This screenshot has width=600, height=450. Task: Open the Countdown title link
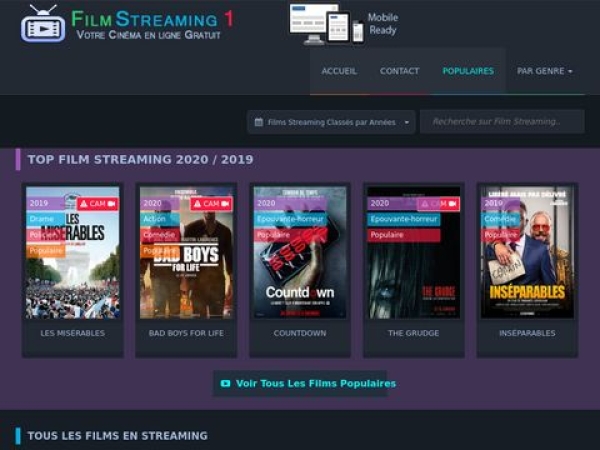(x=300, y=333)
